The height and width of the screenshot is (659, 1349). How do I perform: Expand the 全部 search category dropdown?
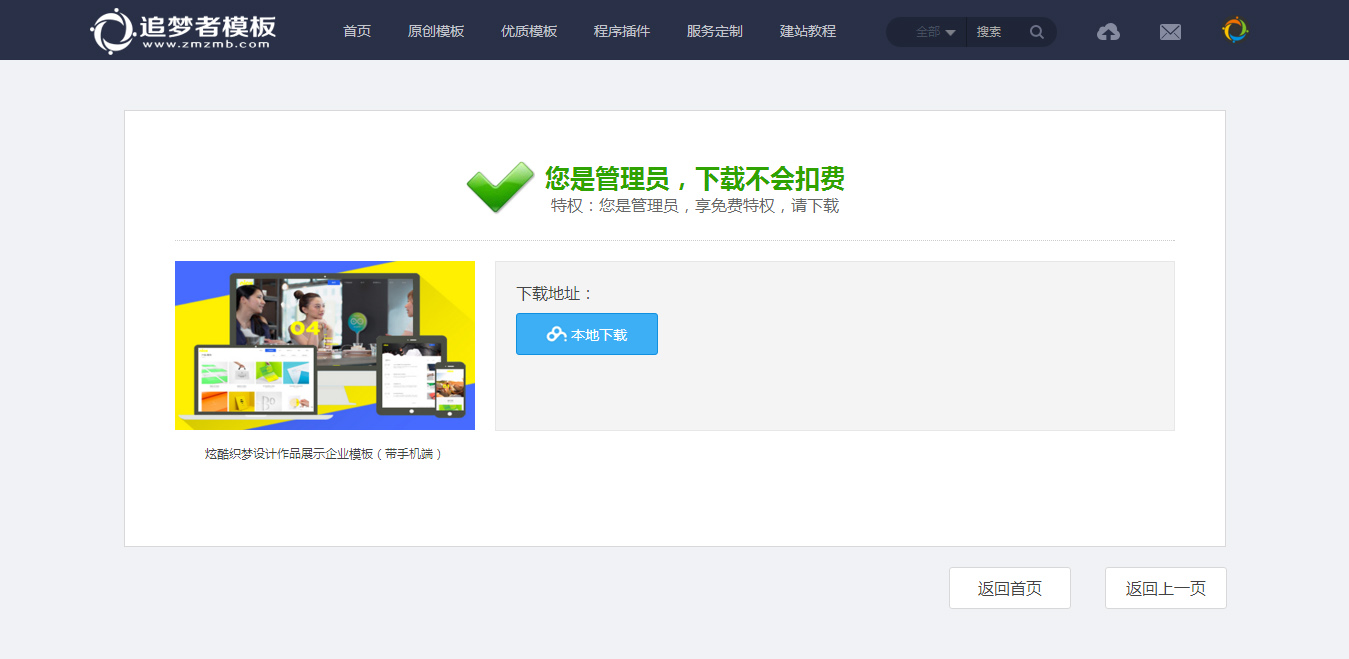coord(934,32)
